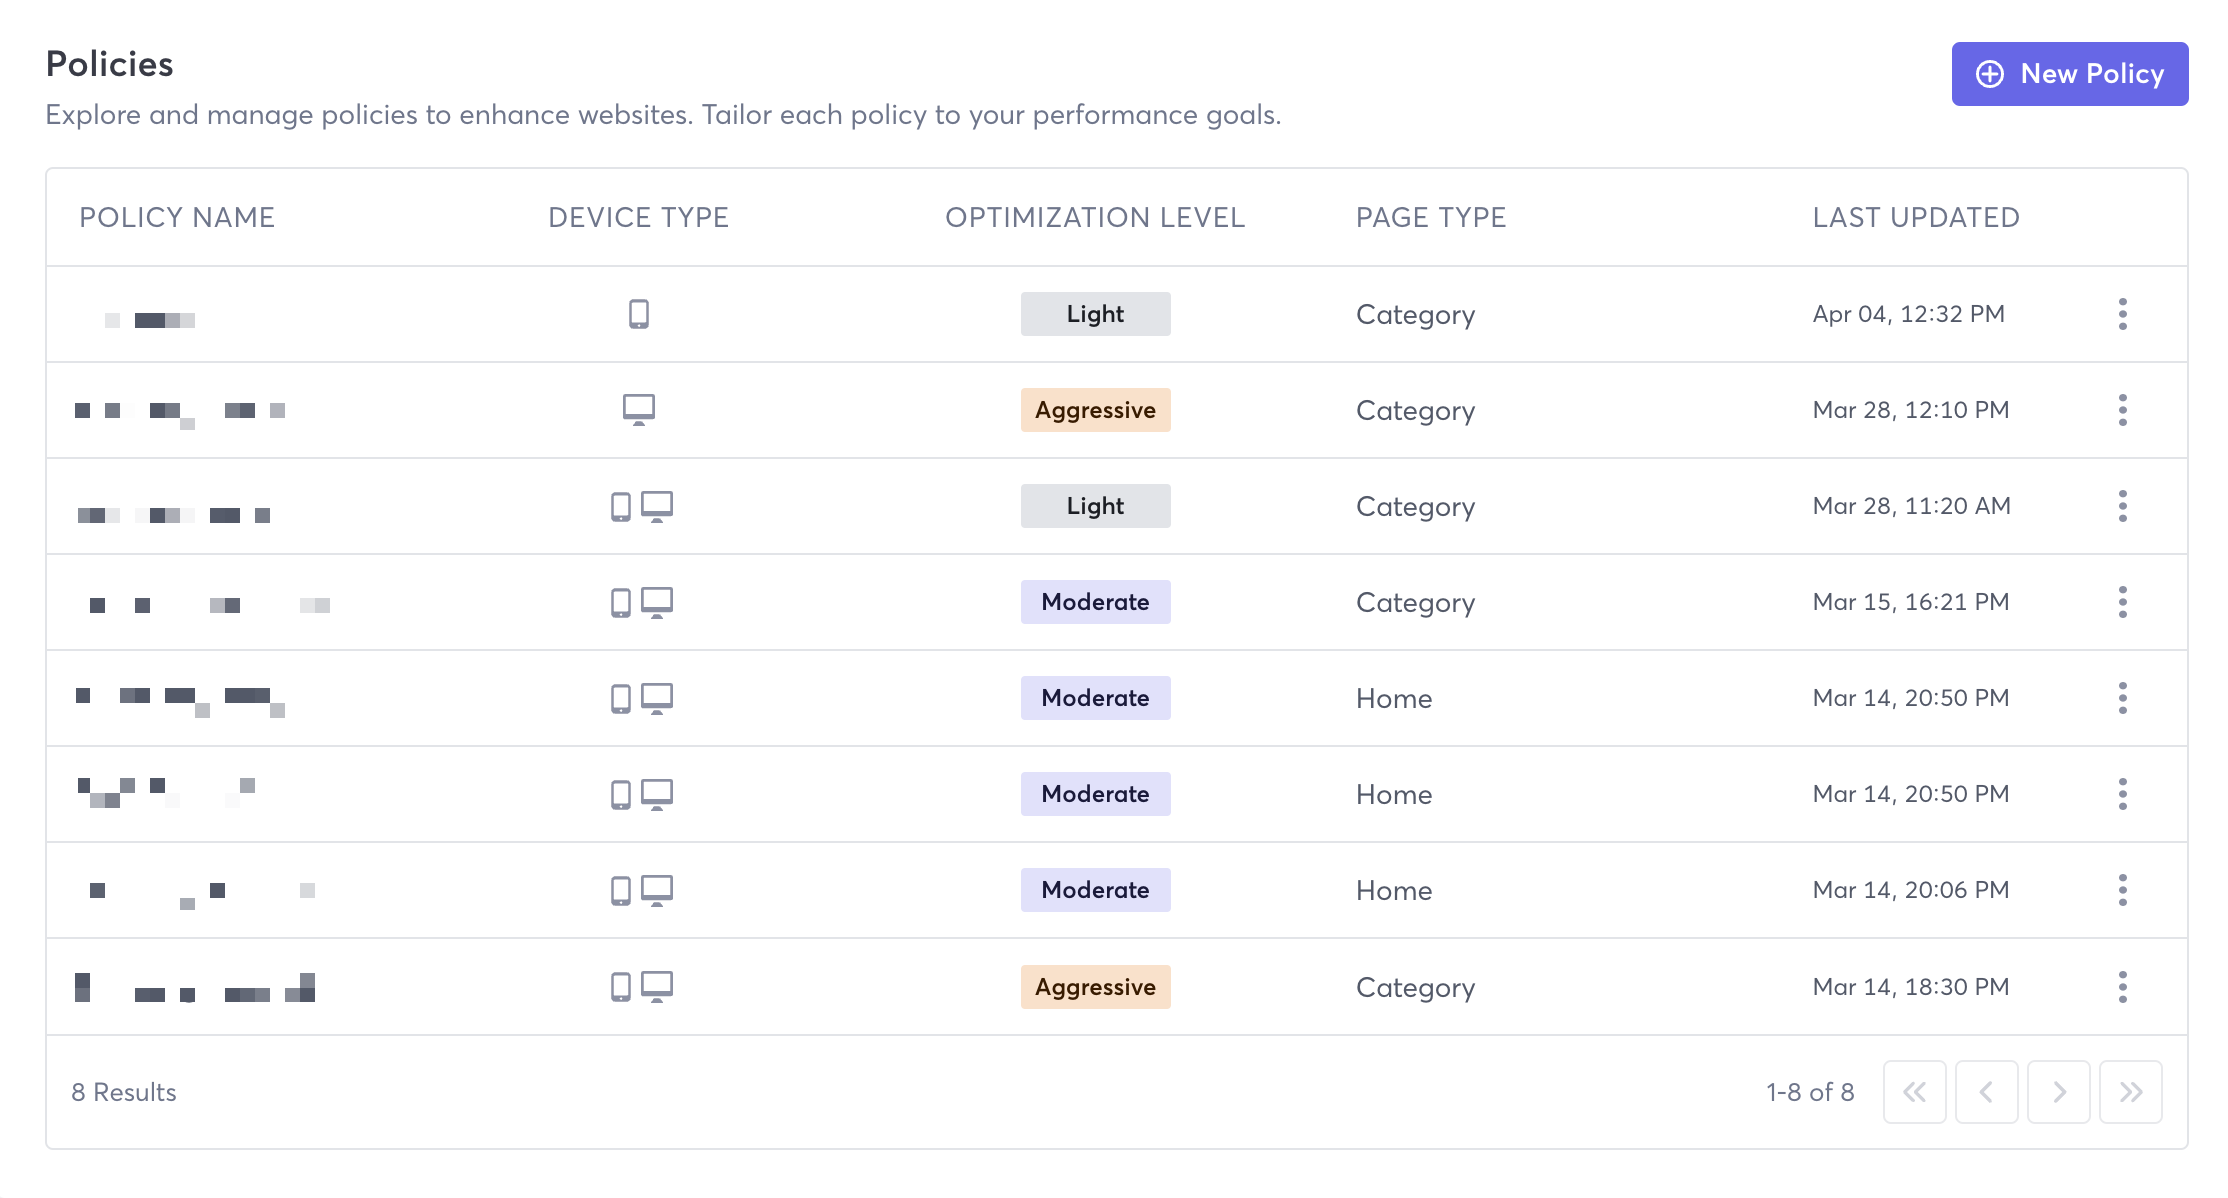Open options menu for Mar 28, 11:20 AM row
Image resolution: width=2228 pixels, height=1198 pixels.
[2122, 506]
